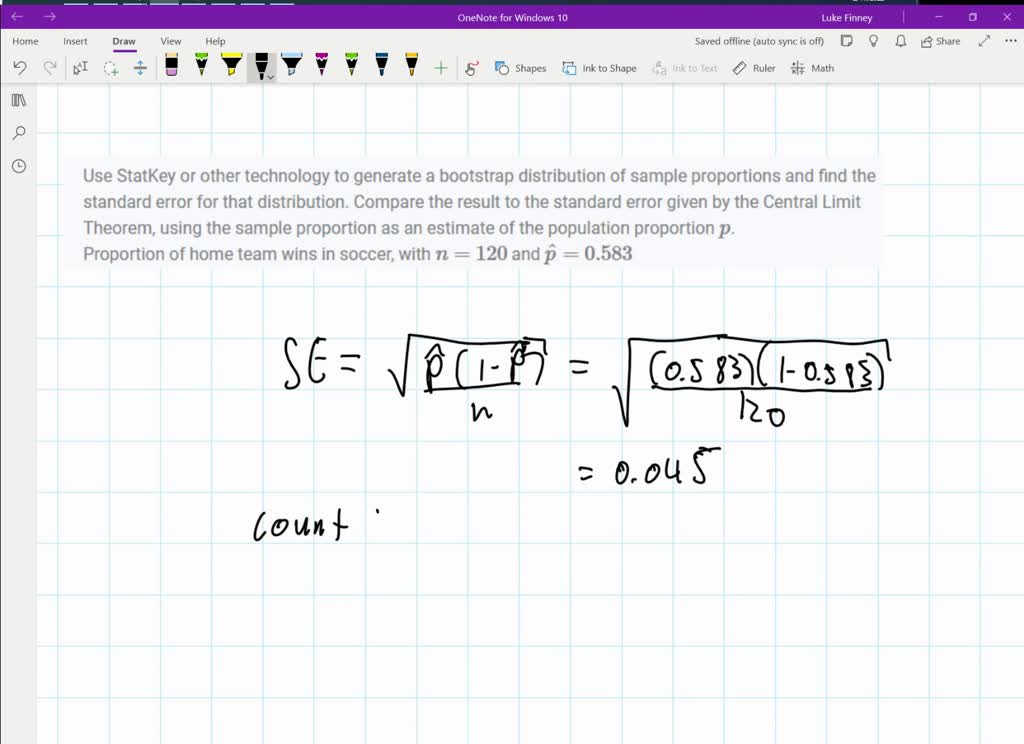Activate the Ruler tool
The height and width of the screenshot is (744, 1024).
[x=753, y=67]
